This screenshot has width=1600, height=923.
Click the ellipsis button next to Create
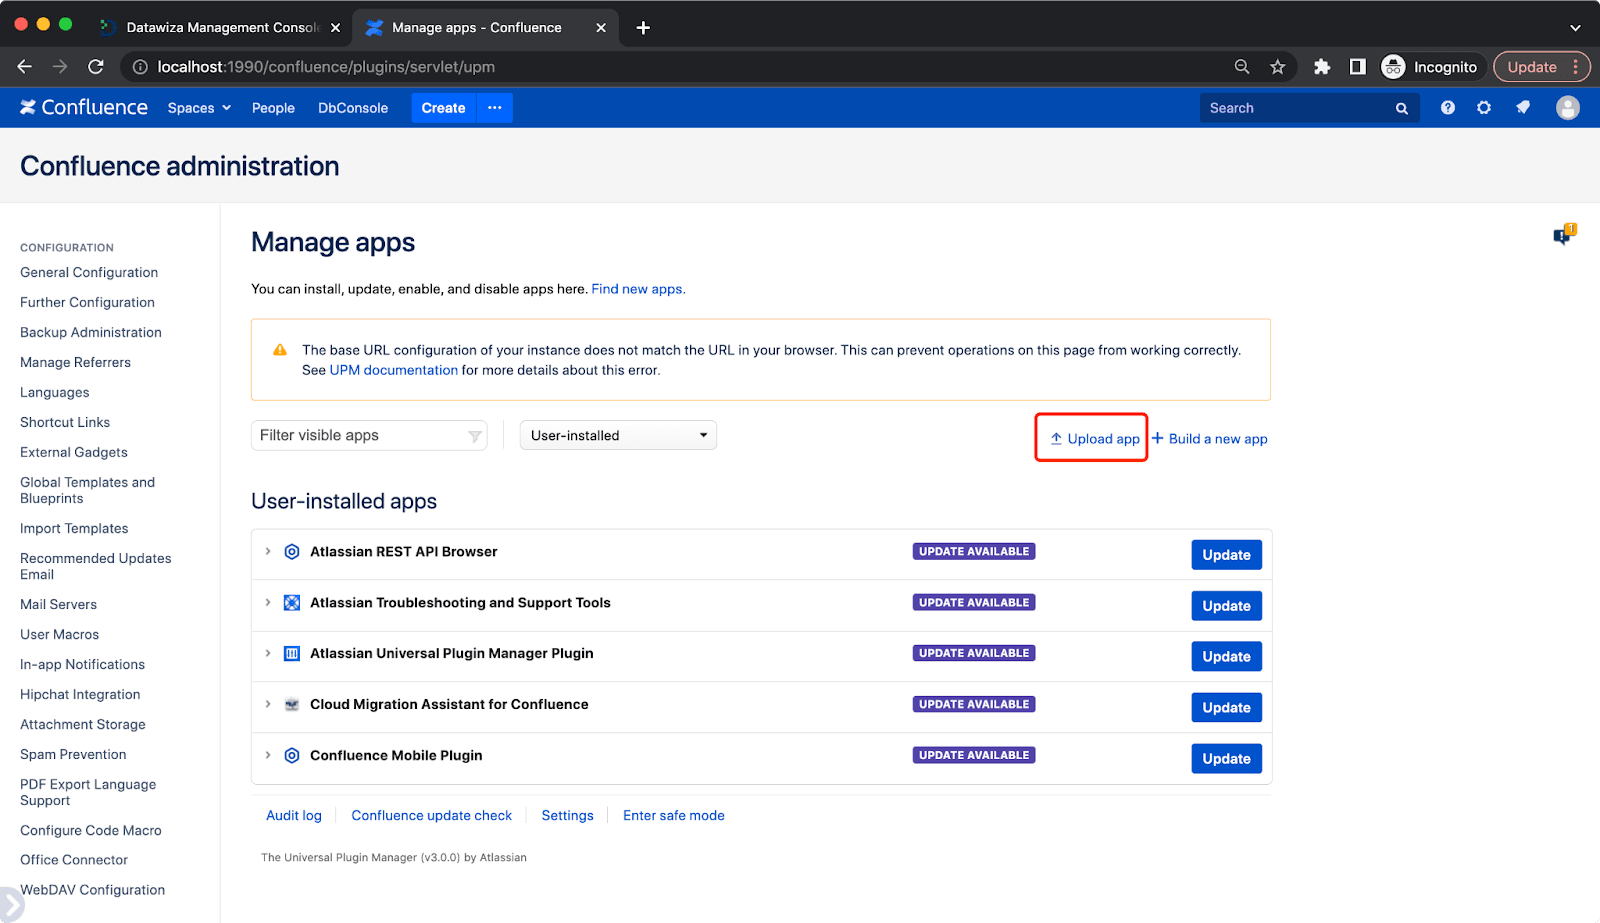pyautogui.click(x=495, y=108)
